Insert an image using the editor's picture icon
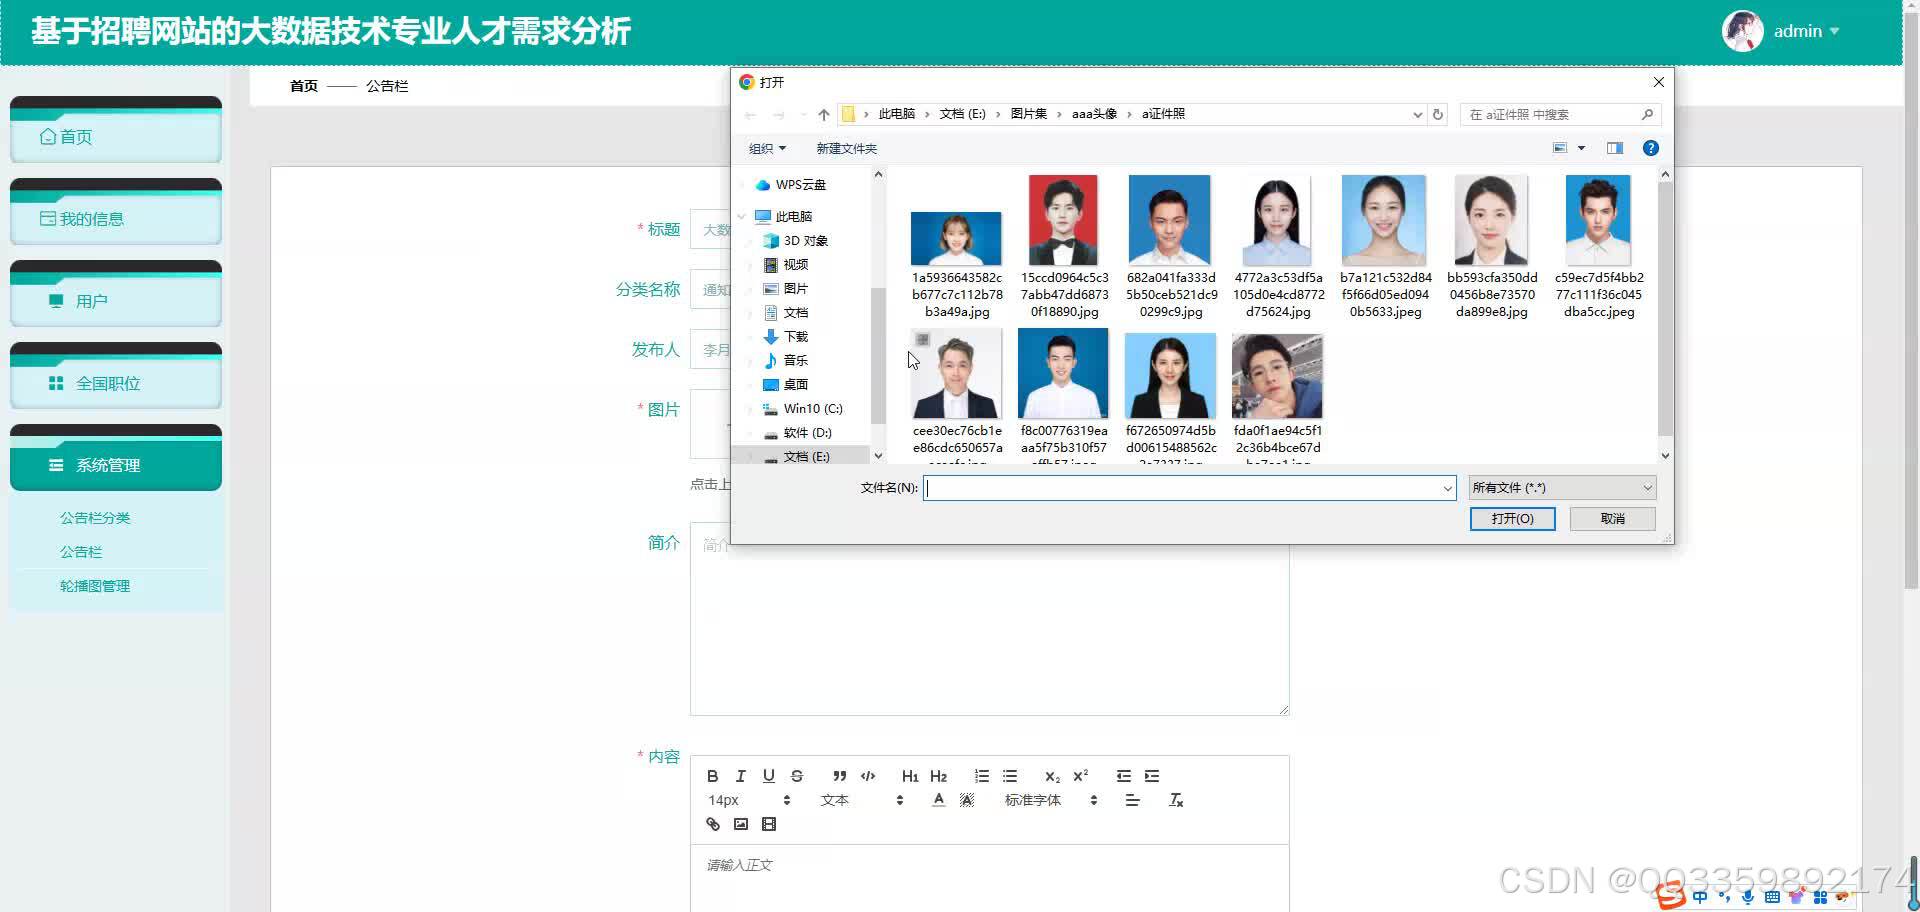Image resolution: width=1920 pixels, height=912 pixels. [740, 823]
